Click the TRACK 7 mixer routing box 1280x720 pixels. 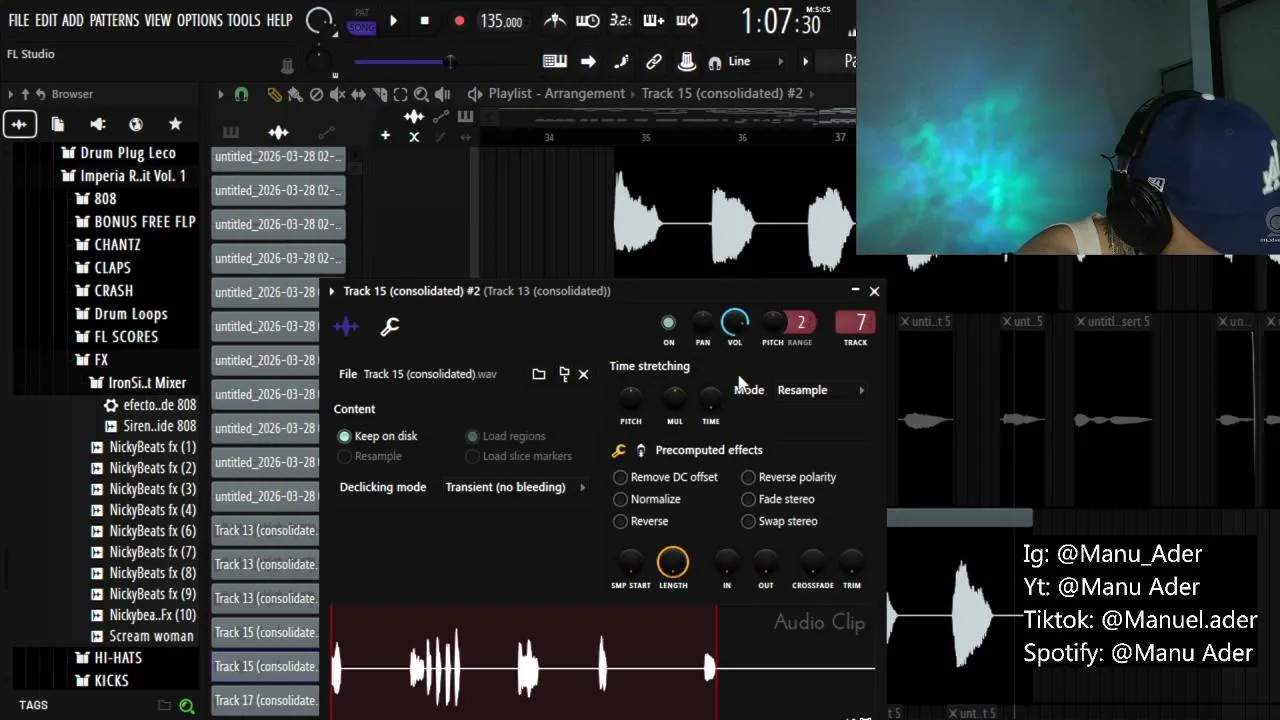[x=856, y=322]
